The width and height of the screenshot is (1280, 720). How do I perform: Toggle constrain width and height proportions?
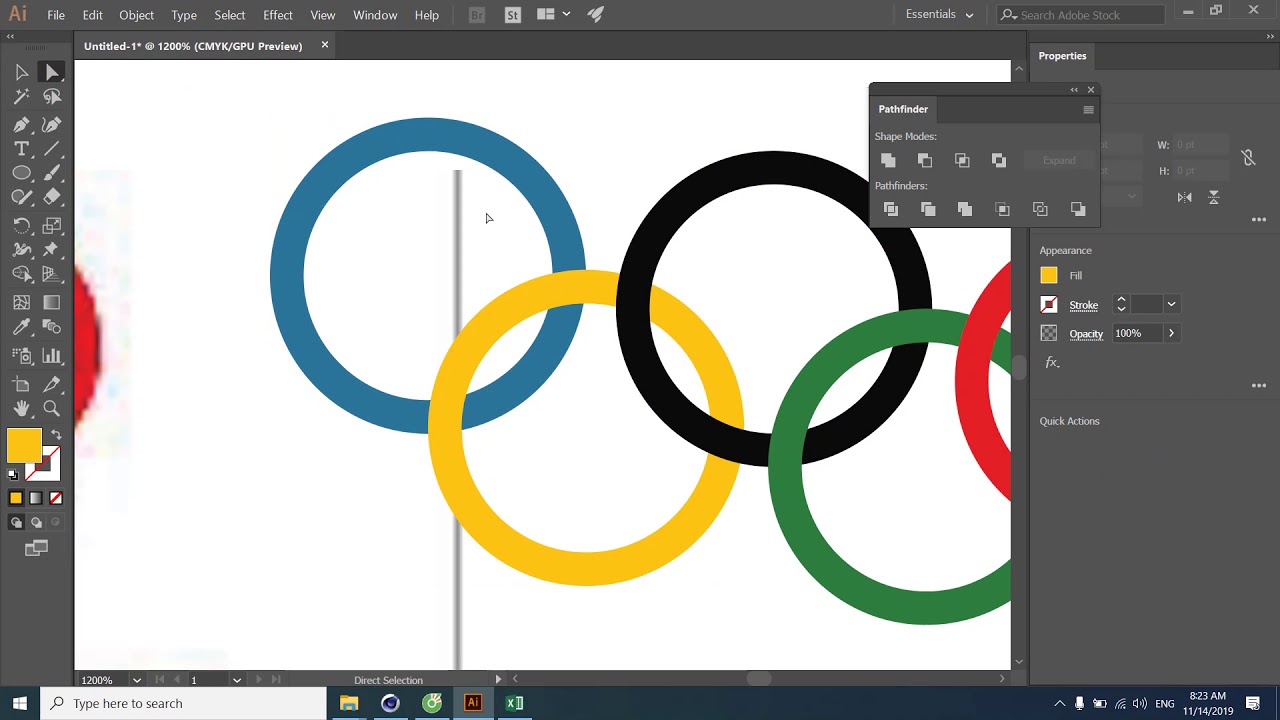point(1248,158)
